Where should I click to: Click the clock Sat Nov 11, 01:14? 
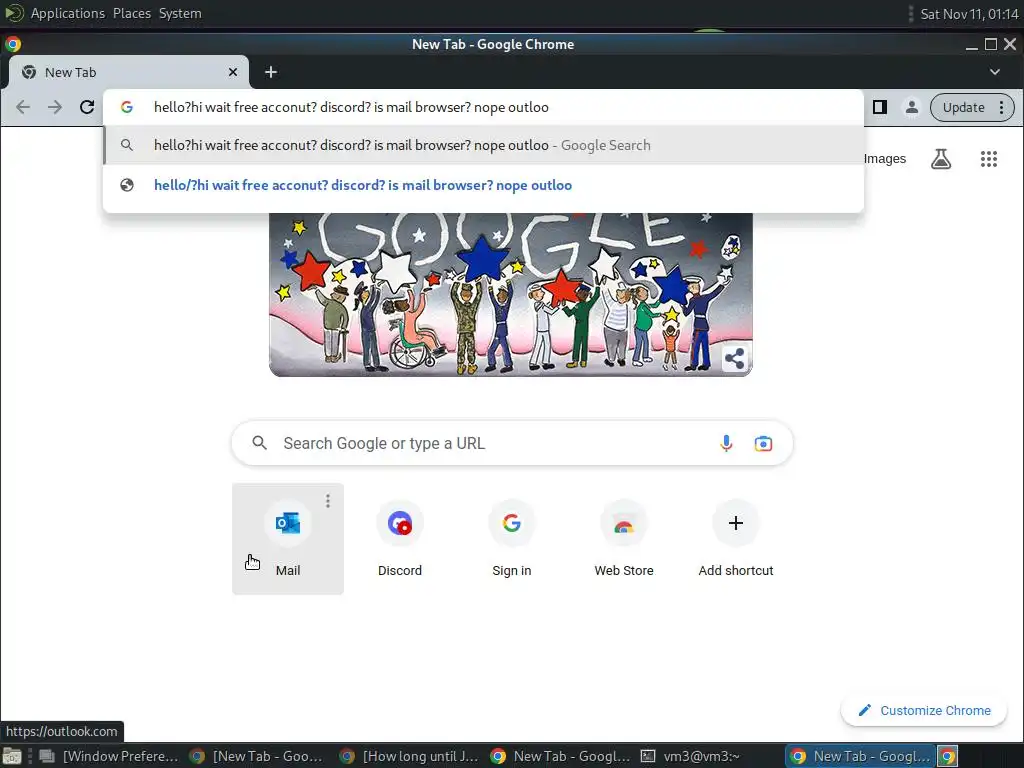(x=969, y=14)
